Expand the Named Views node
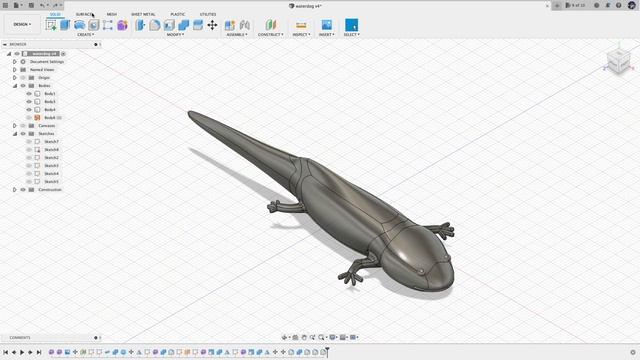Viewport: 640px width, 360px height. click(x=15, y=70)
